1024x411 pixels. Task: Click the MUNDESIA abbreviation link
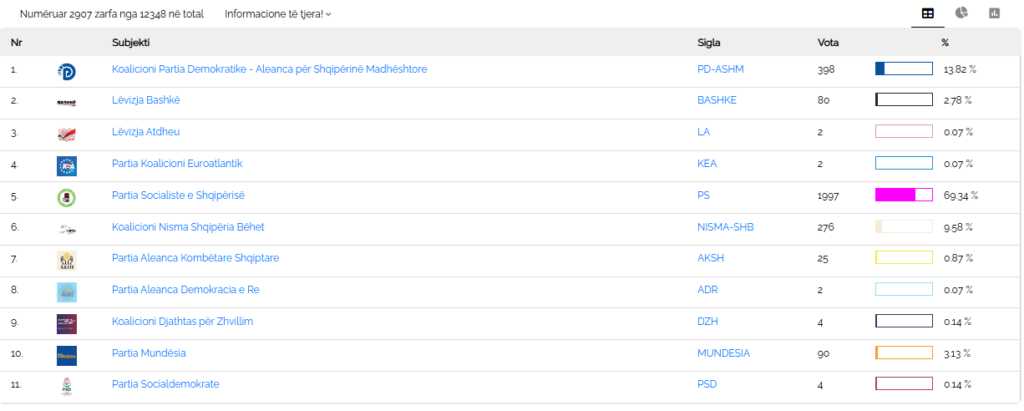pos(722,353)
